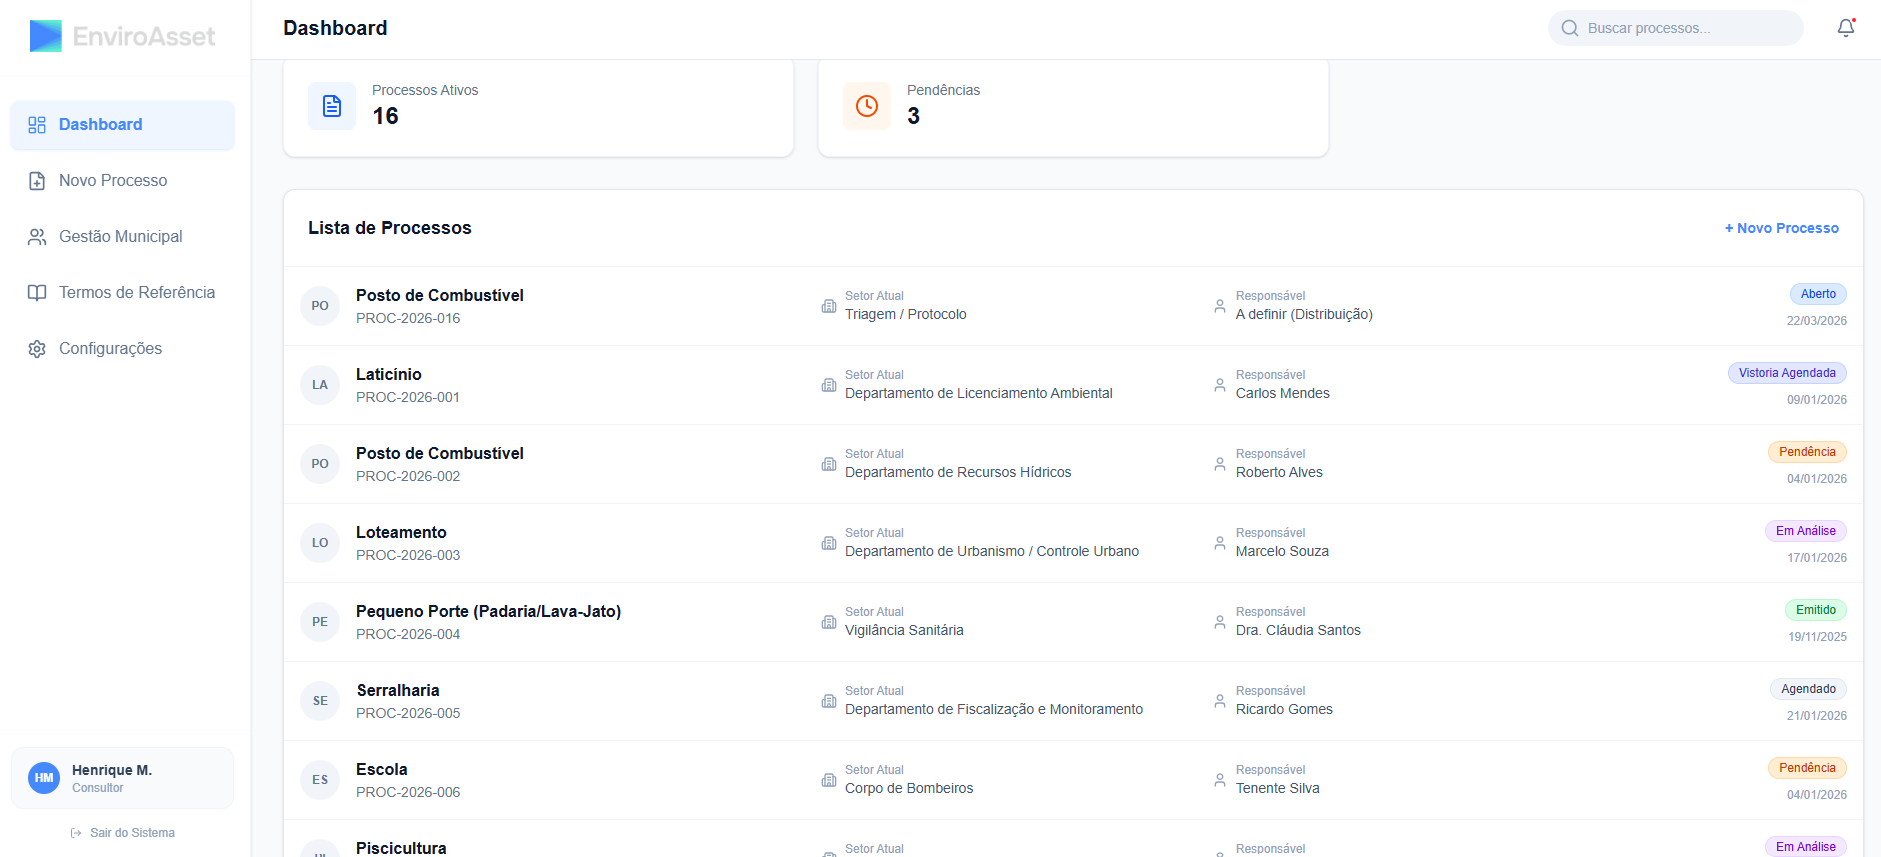
Task: Click the Processos Ativos document icon
Action: click(332, 106)
